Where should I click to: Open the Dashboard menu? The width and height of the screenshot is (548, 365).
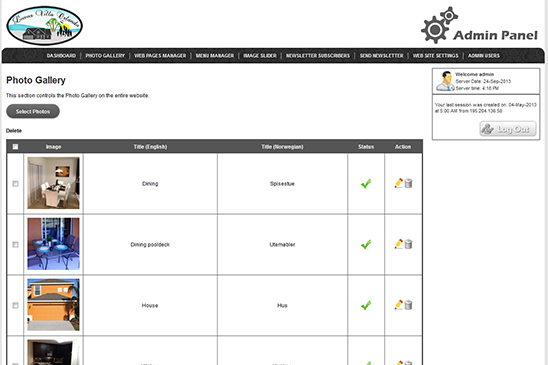[x=61, y=56]
